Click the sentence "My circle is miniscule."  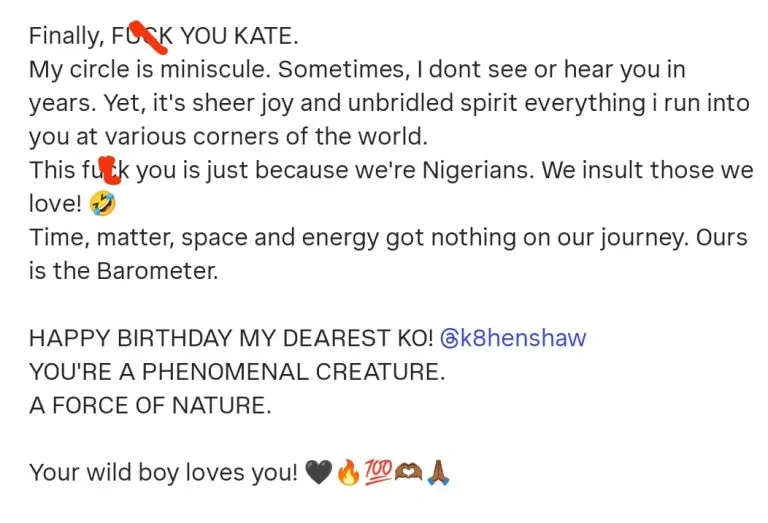coord(152,71)
